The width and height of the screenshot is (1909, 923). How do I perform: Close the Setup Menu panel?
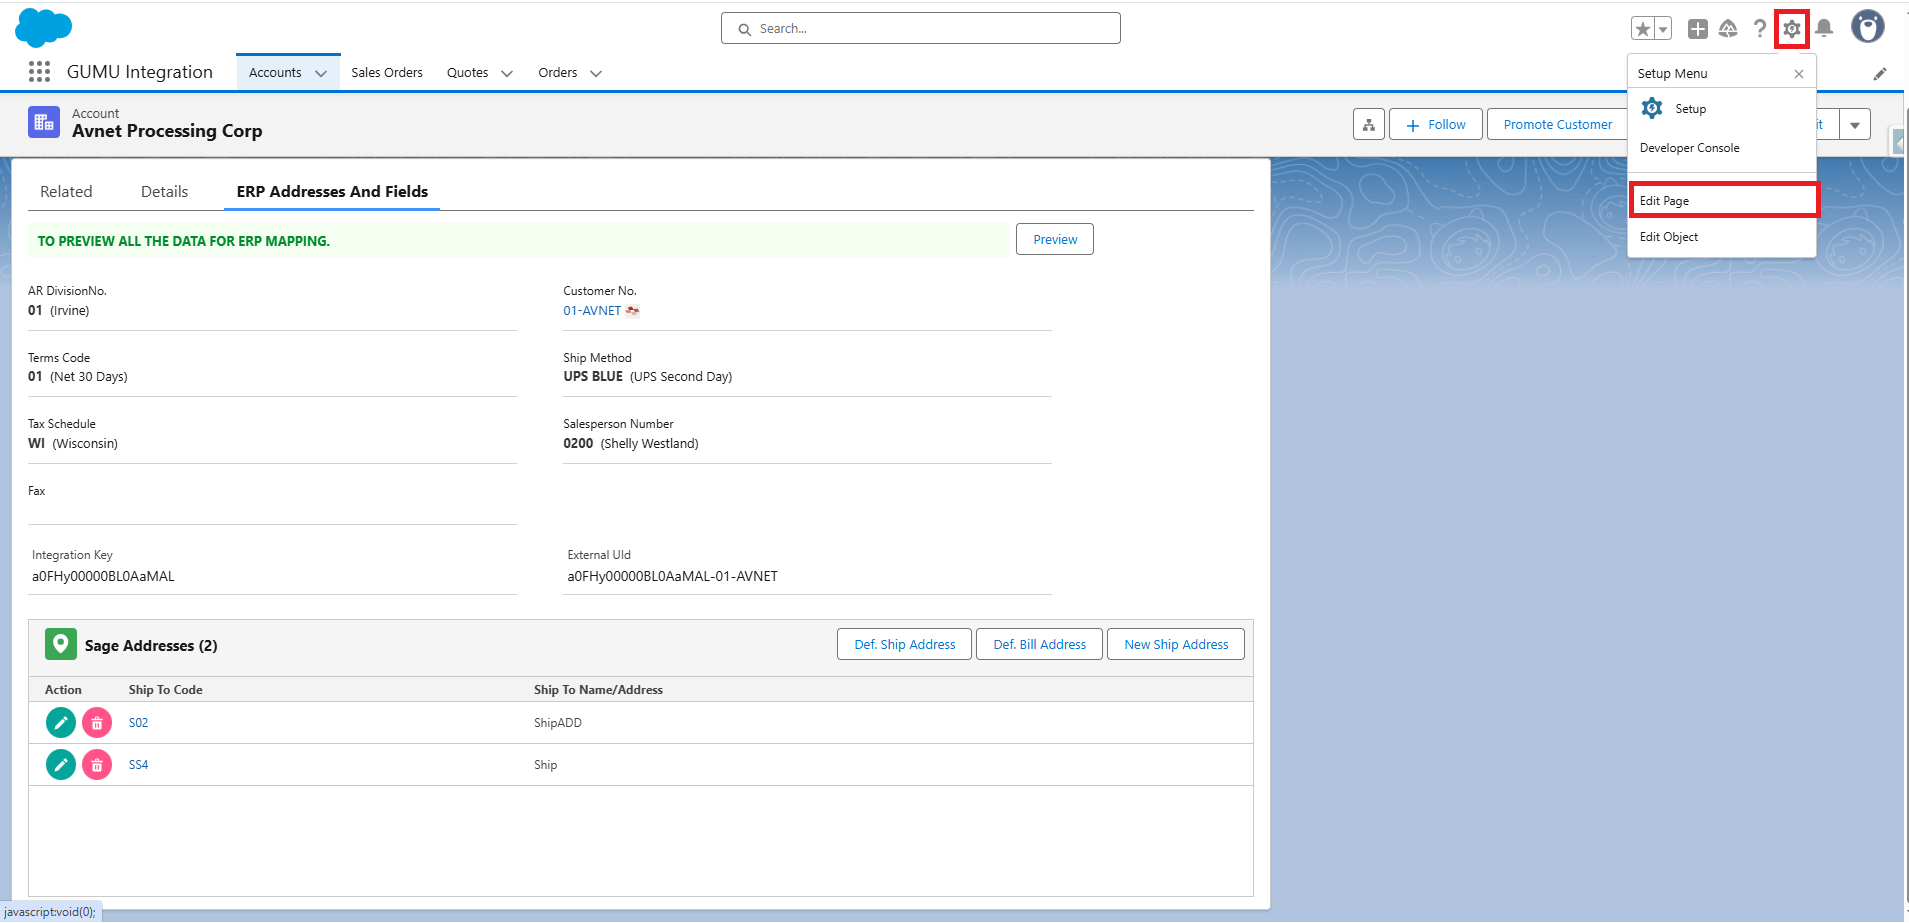pyautogui.click(x=1799, y=74)
